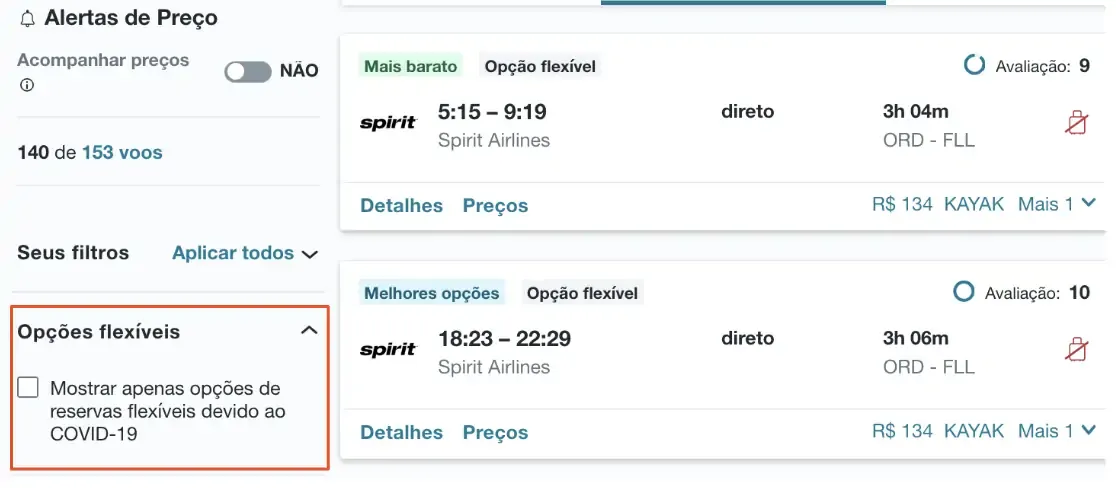Open Detalhes for the 18:23 flight

pyautogui.click(x=401, y=432)
